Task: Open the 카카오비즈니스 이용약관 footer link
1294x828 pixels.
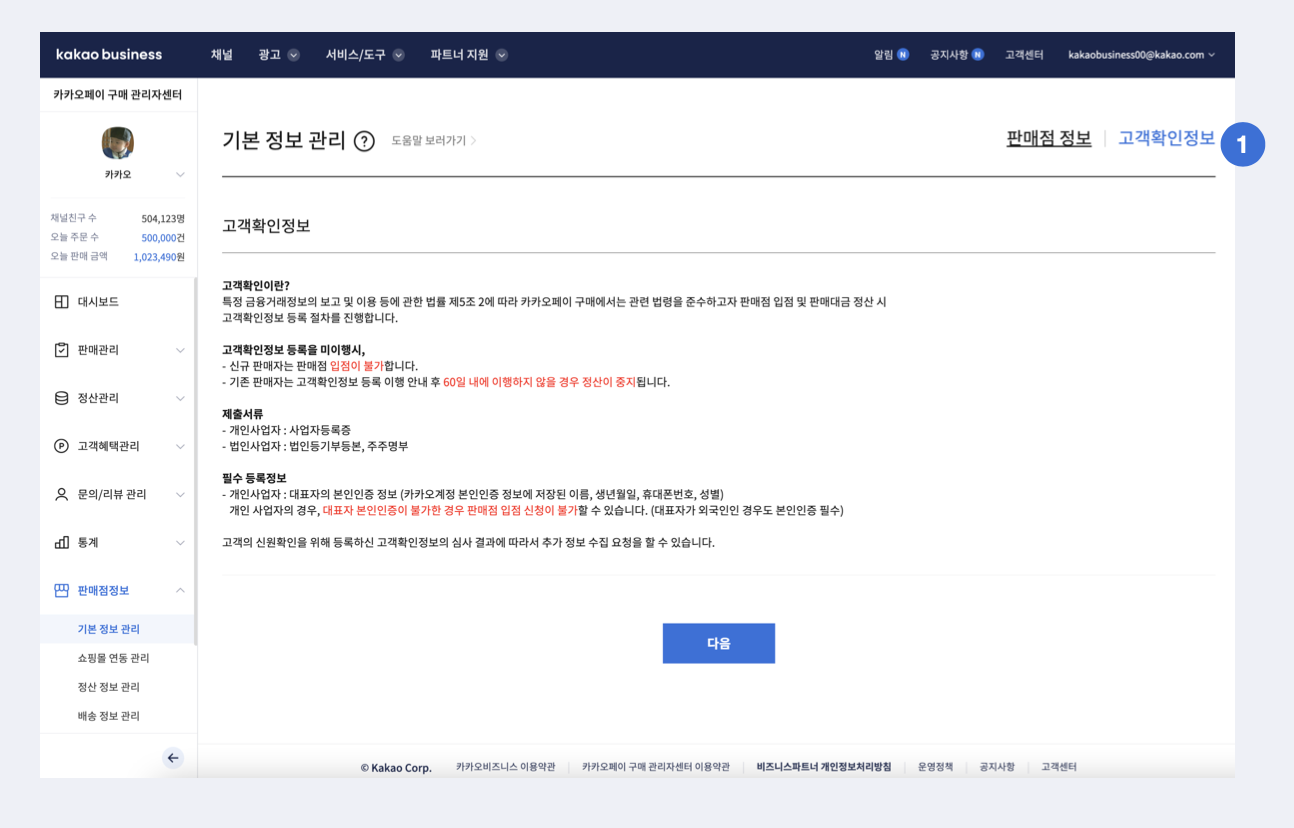Action: click(505, 767)
